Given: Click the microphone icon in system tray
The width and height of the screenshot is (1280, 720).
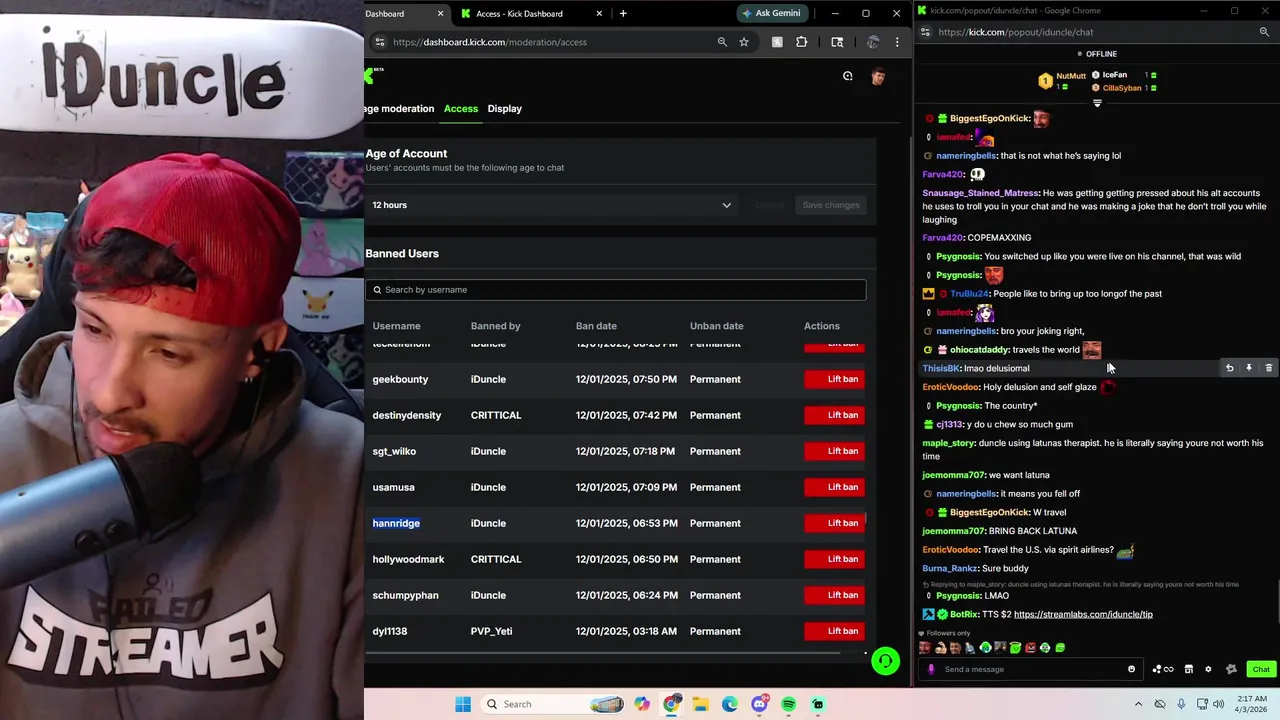Looking at the screenshot, I should [1181, 704].
